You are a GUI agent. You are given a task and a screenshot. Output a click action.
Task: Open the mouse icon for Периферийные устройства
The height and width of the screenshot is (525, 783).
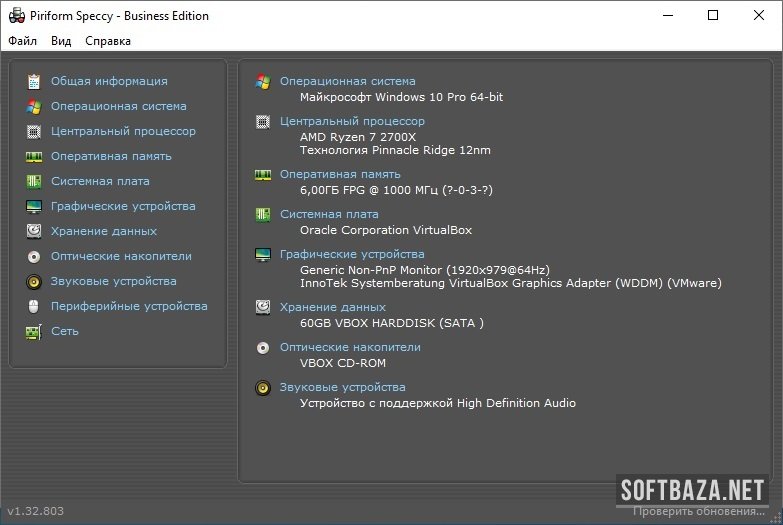point(34,306)
